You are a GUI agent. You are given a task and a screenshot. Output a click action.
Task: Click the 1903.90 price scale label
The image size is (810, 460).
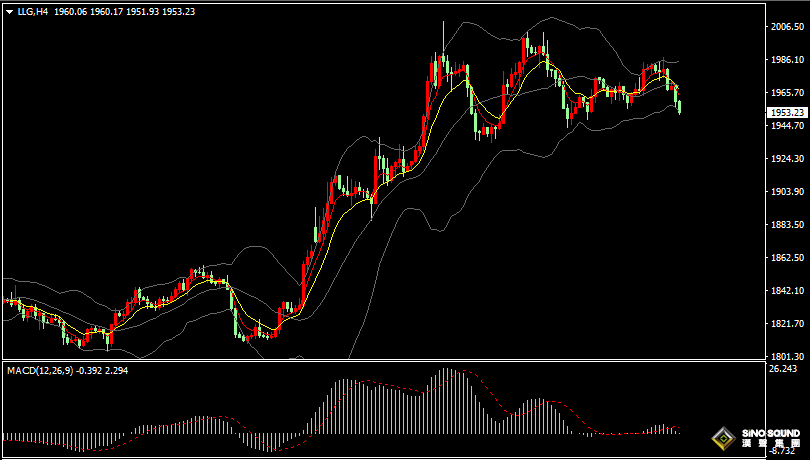click(x=788, y=192)
